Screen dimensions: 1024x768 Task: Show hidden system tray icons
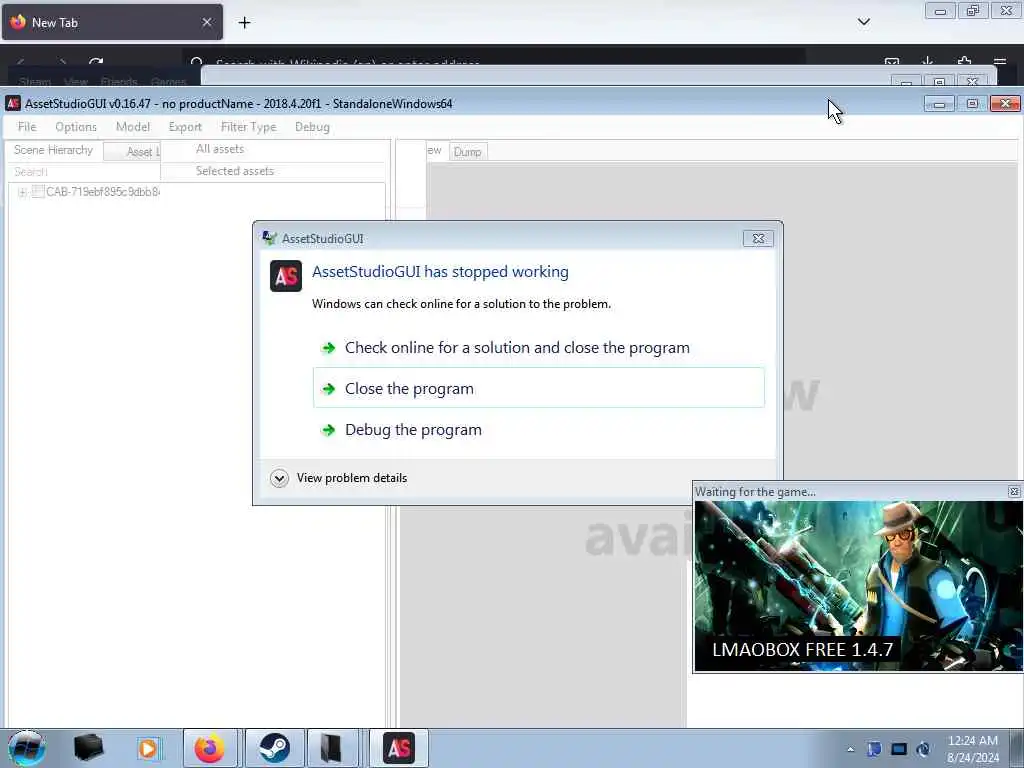click(x=850, y=749)
